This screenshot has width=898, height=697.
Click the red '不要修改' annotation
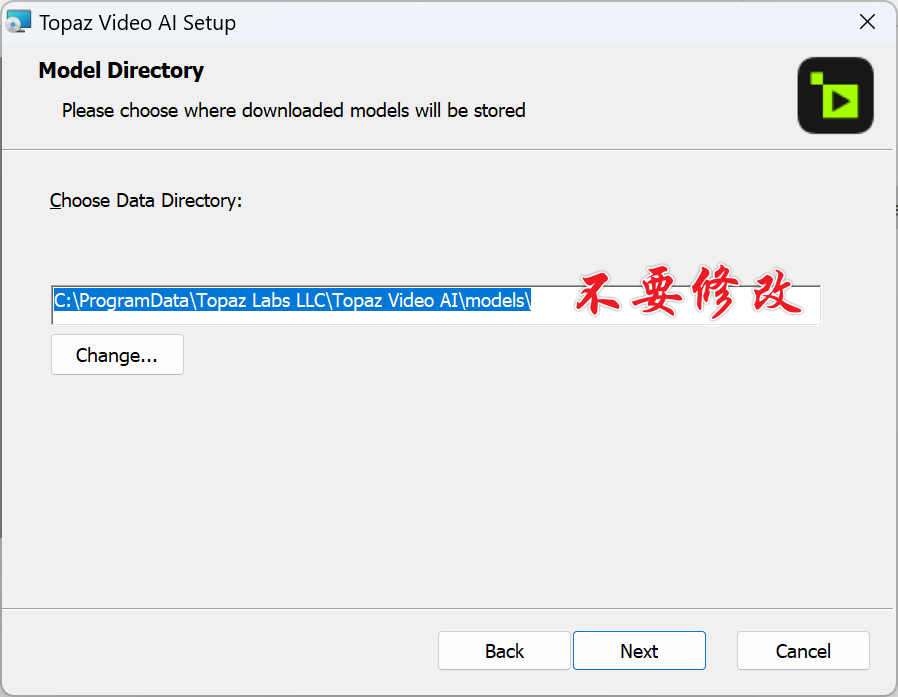point(688,296)
